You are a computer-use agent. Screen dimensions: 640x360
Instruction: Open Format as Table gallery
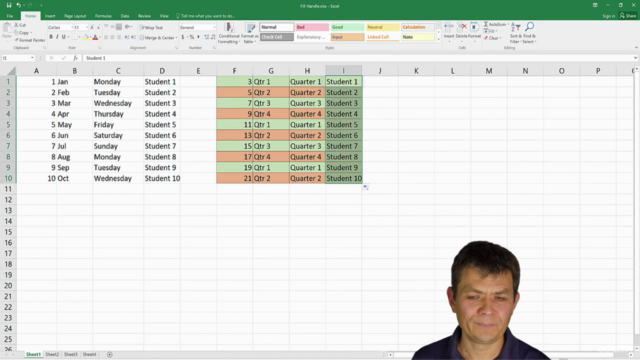[249, 33]
